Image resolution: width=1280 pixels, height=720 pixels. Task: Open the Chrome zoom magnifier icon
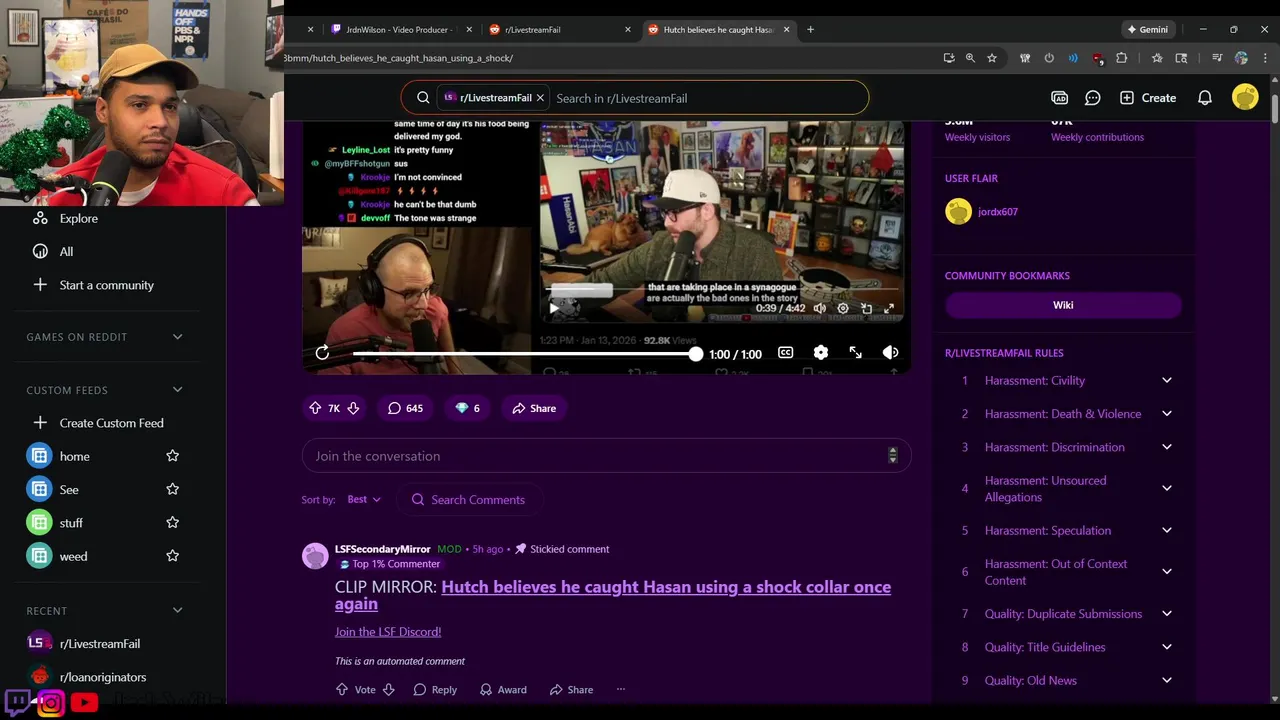click(970, 58)
